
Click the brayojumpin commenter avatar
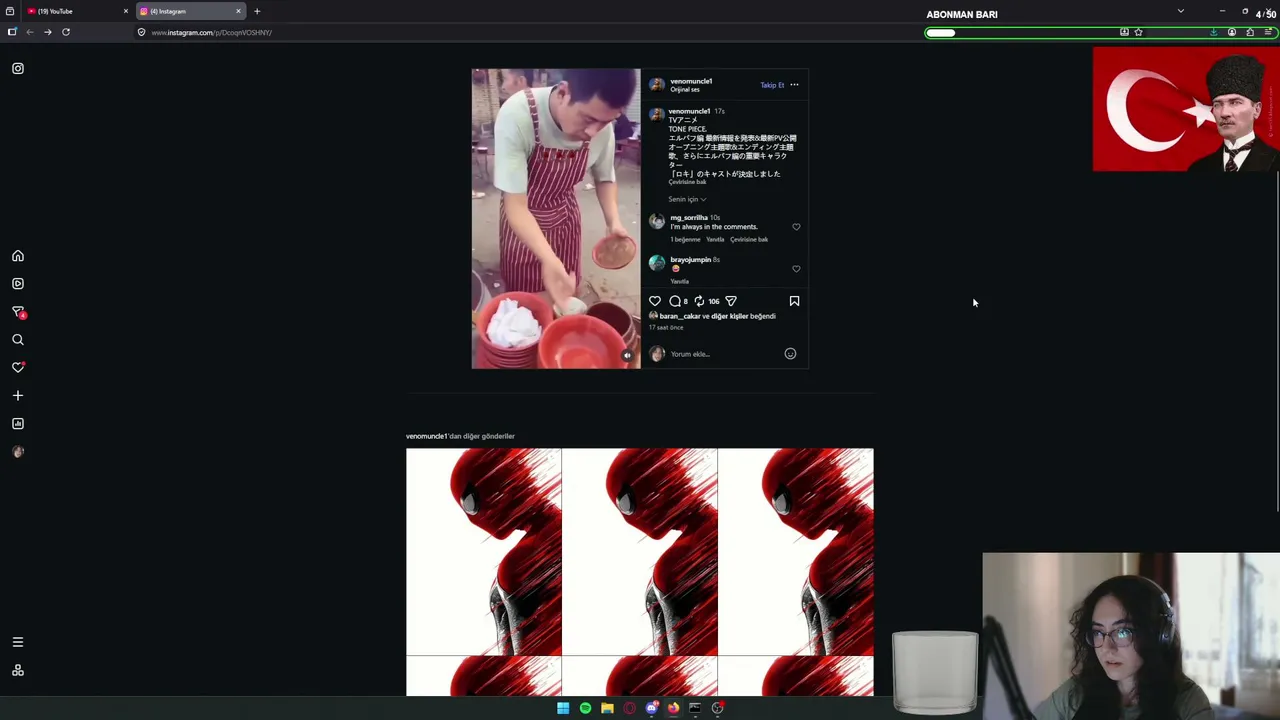[x=656, y=263]
